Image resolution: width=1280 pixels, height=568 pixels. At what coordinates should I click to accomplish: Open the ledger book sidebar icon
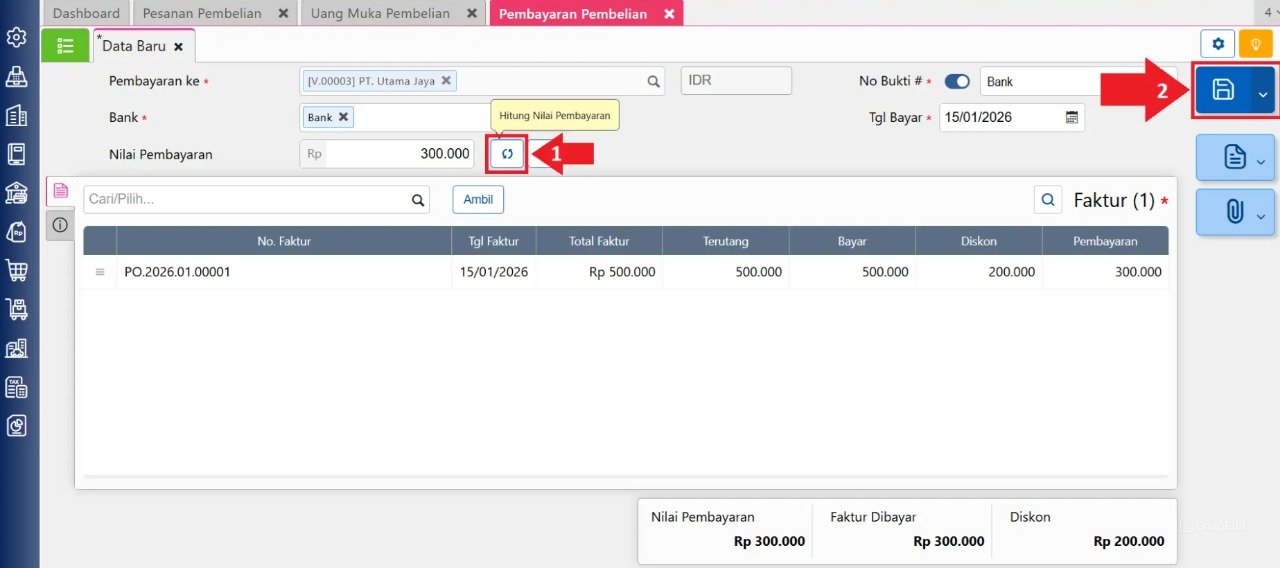pos(16,154)
